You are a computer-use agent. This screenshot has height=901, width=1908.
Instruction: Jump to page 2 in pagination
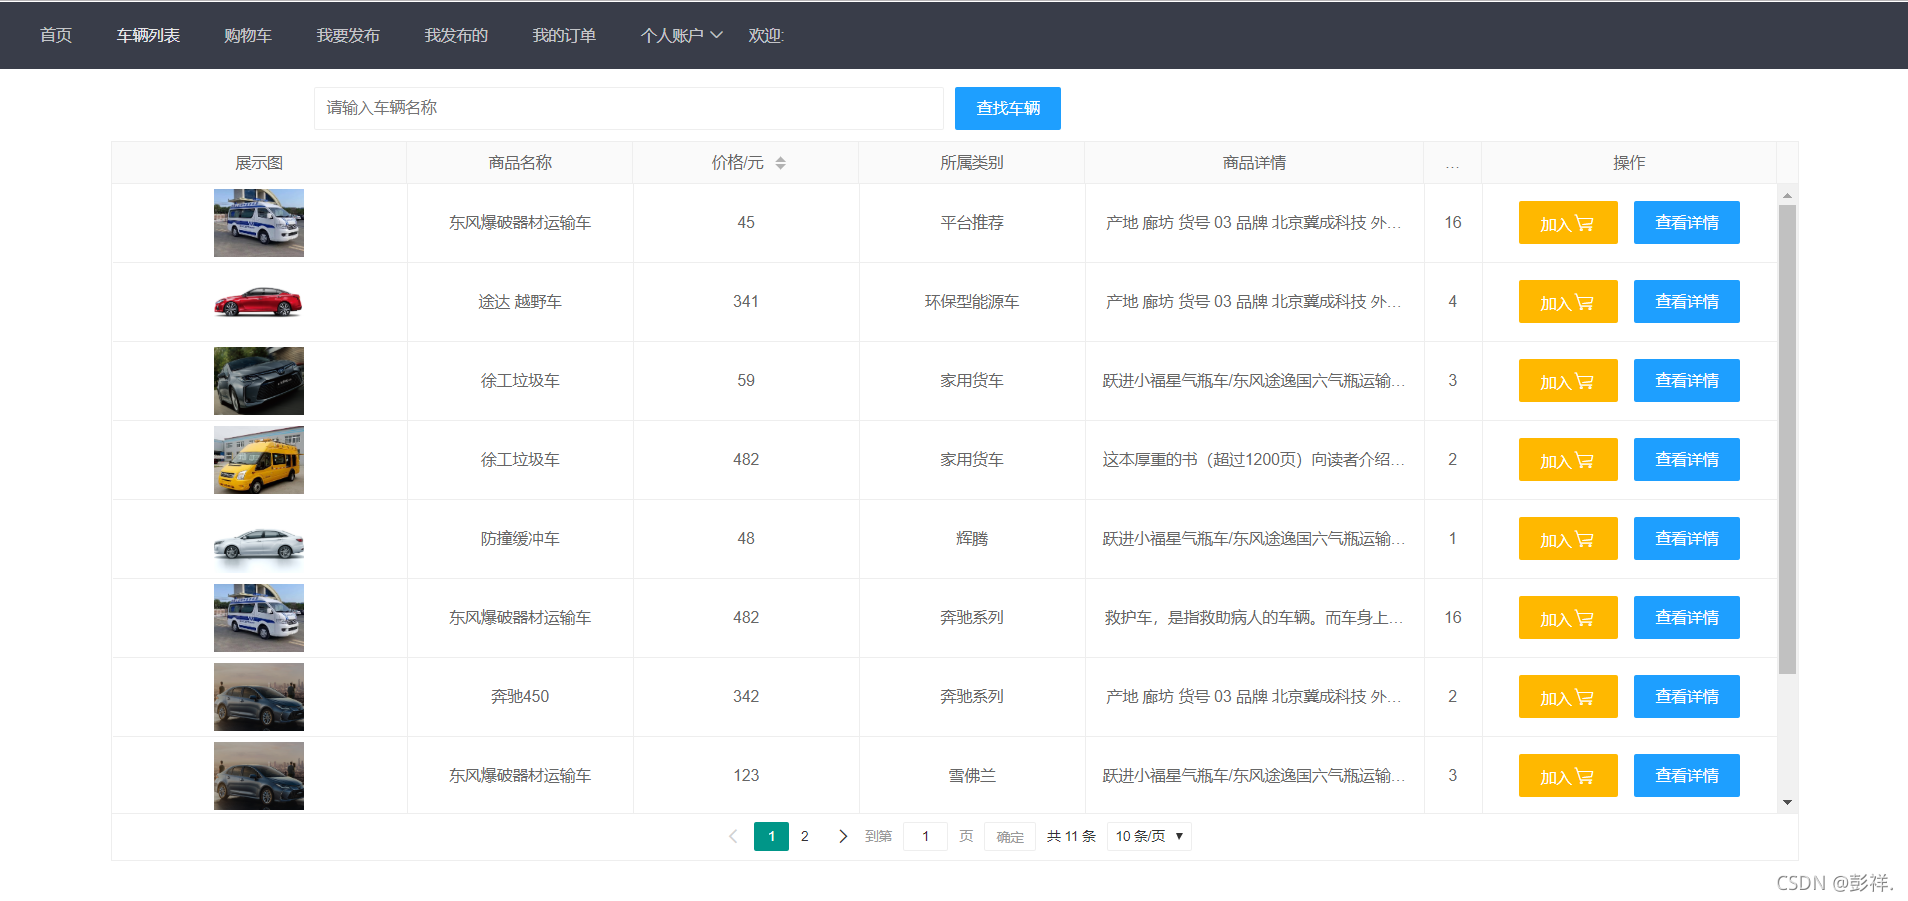(805, 836)
